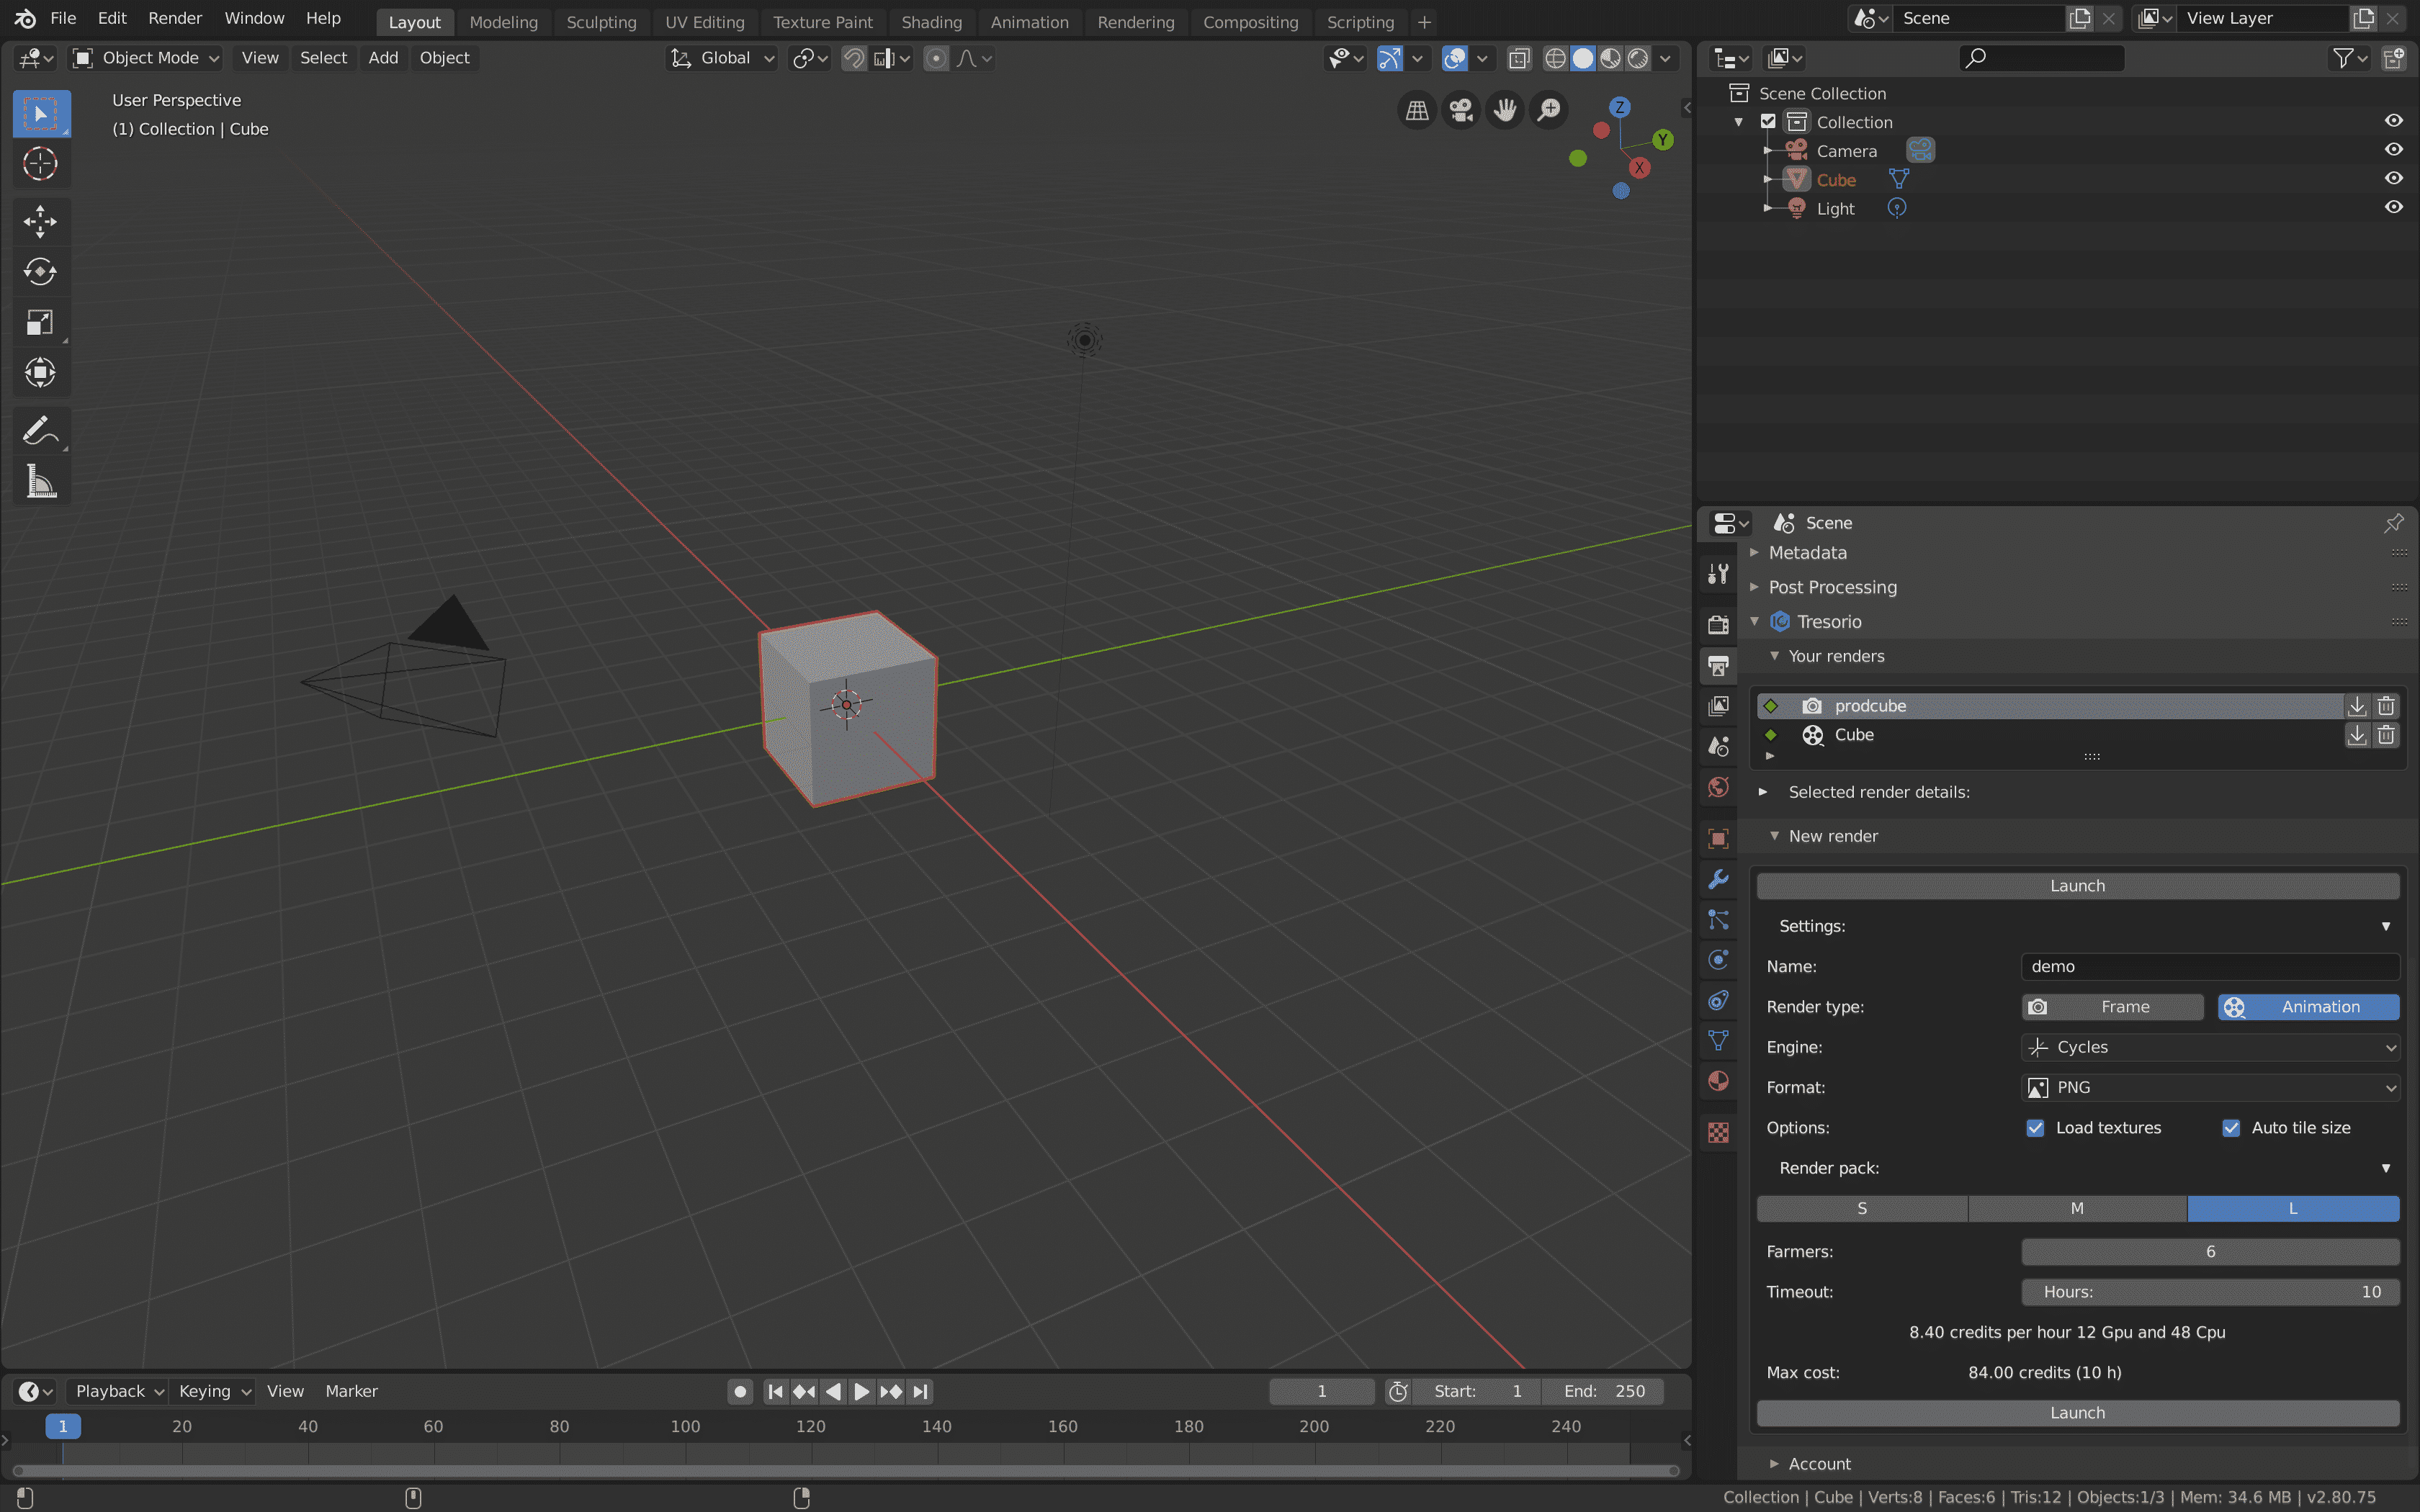Play the animation forward
2420x1512 pixels.
pos(861,1391)
